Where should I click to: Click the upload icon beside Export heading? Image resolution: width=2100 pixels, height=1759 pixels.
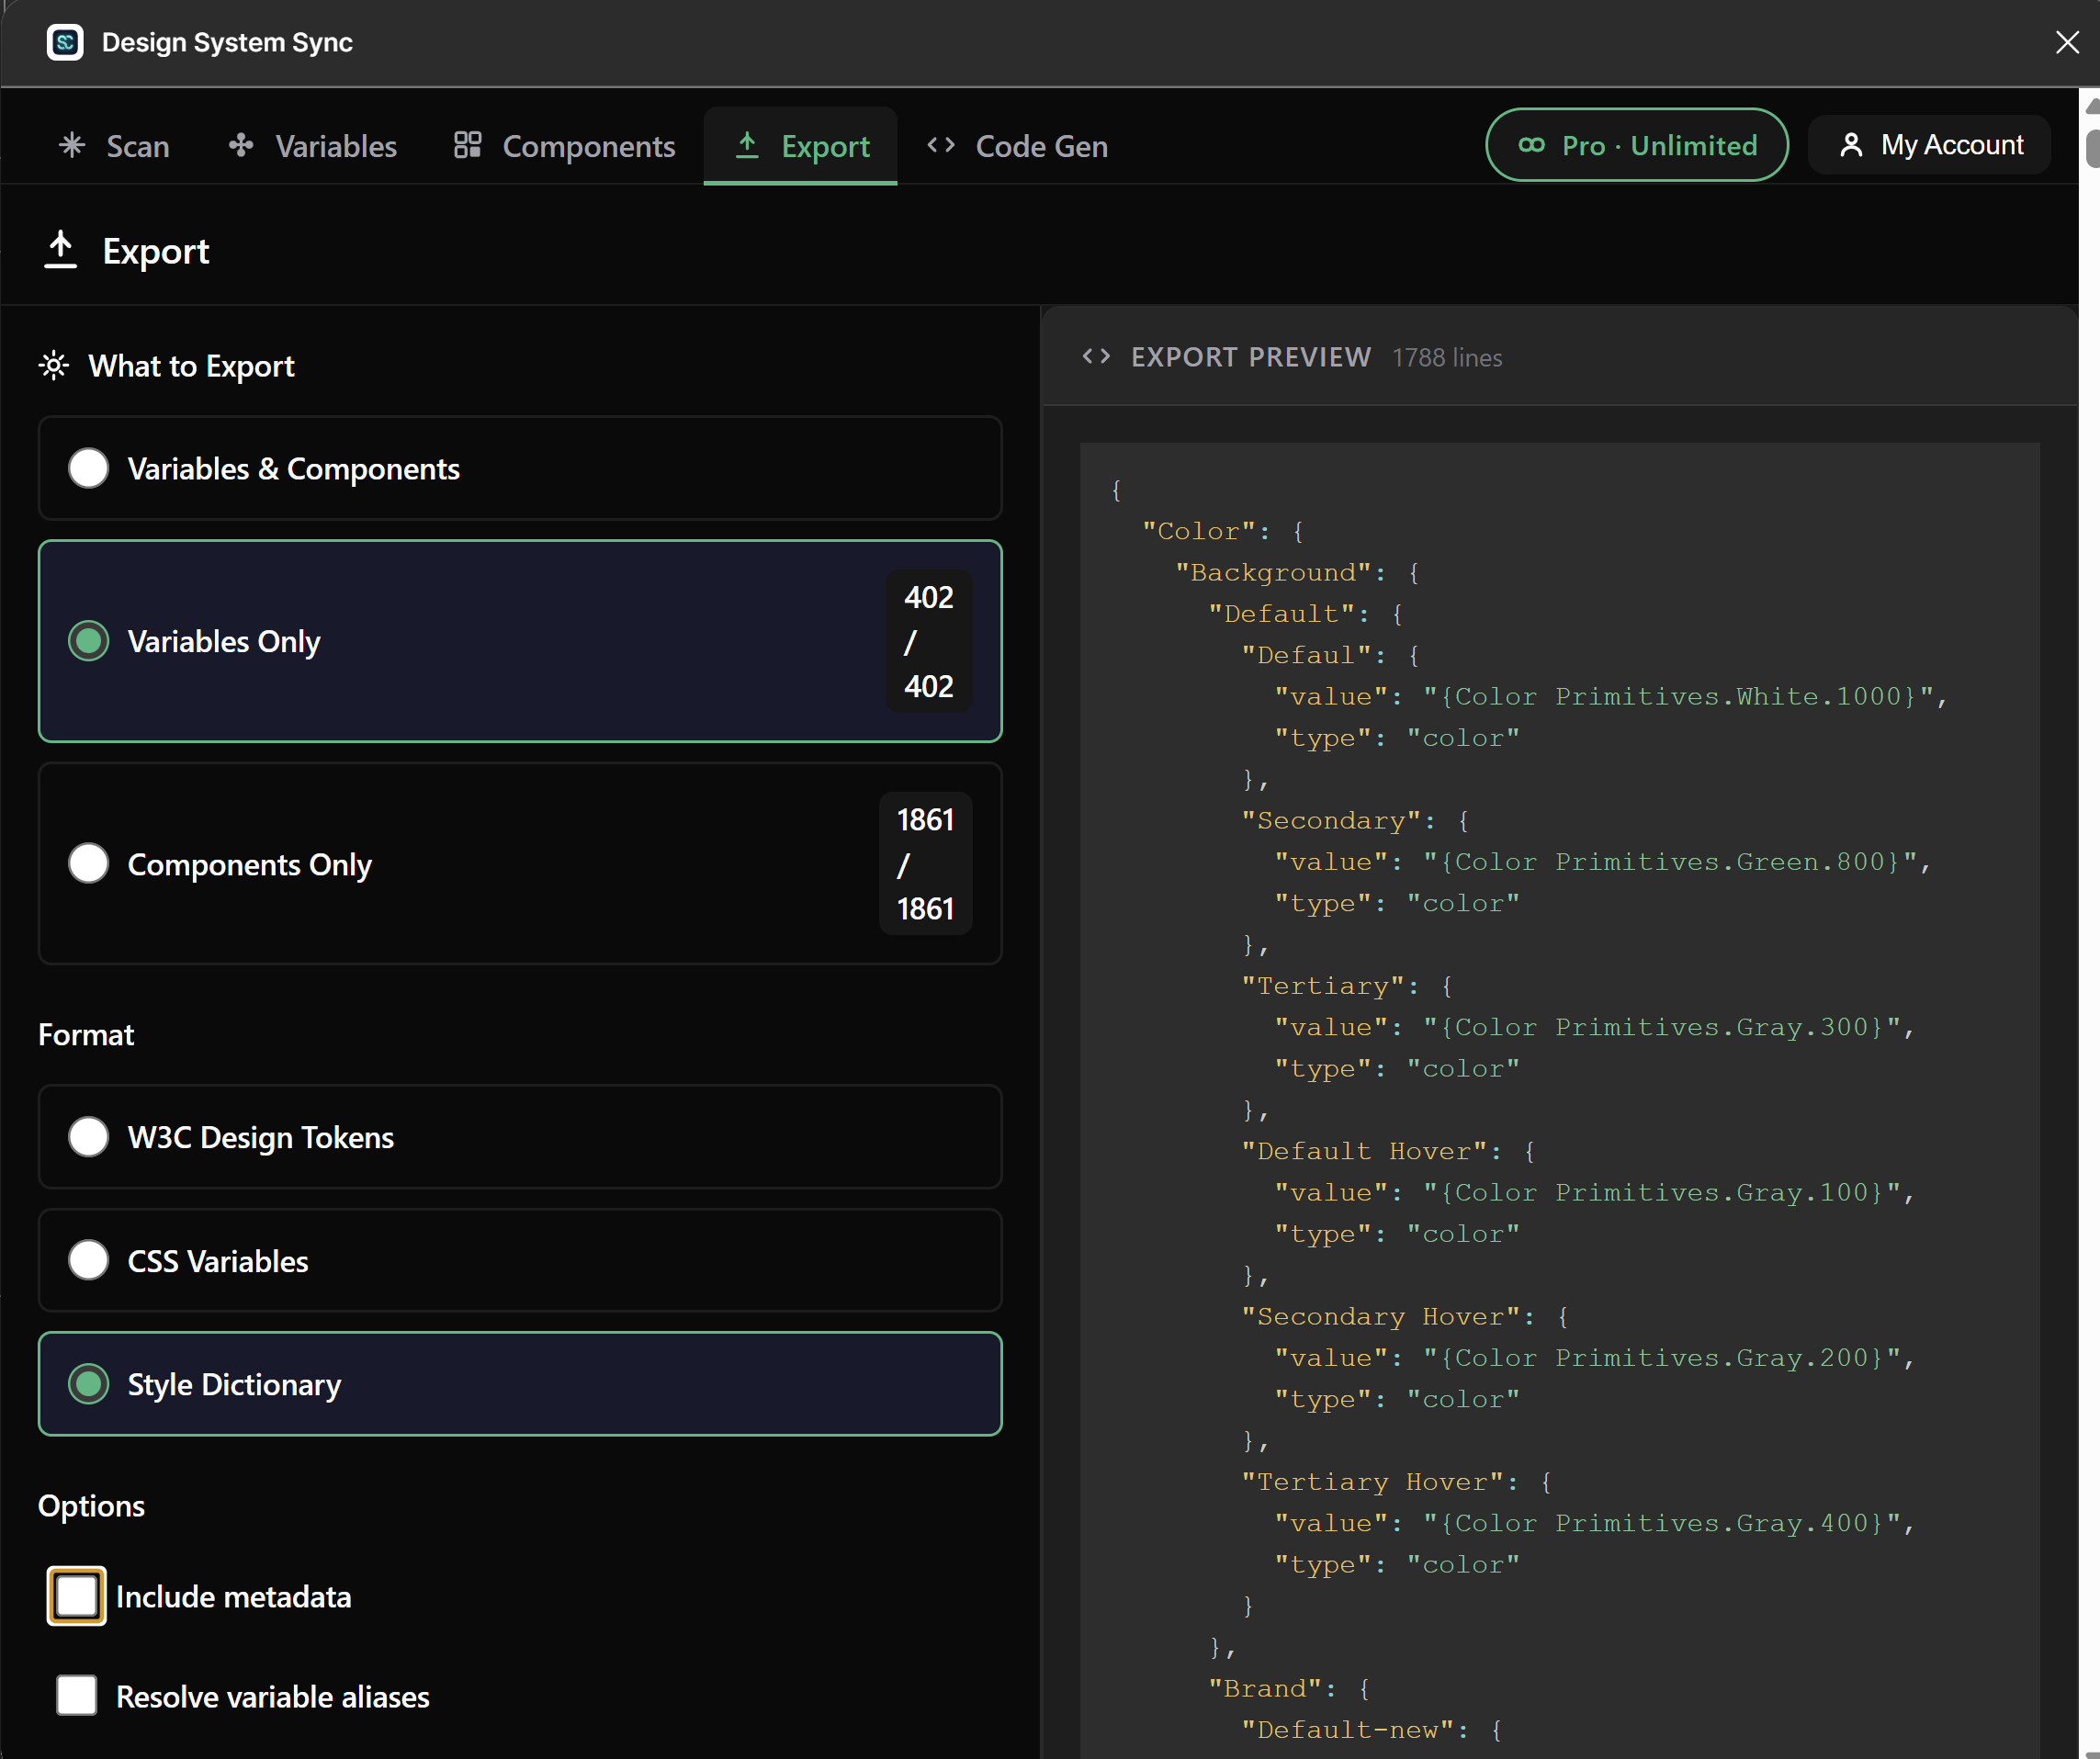60,250
